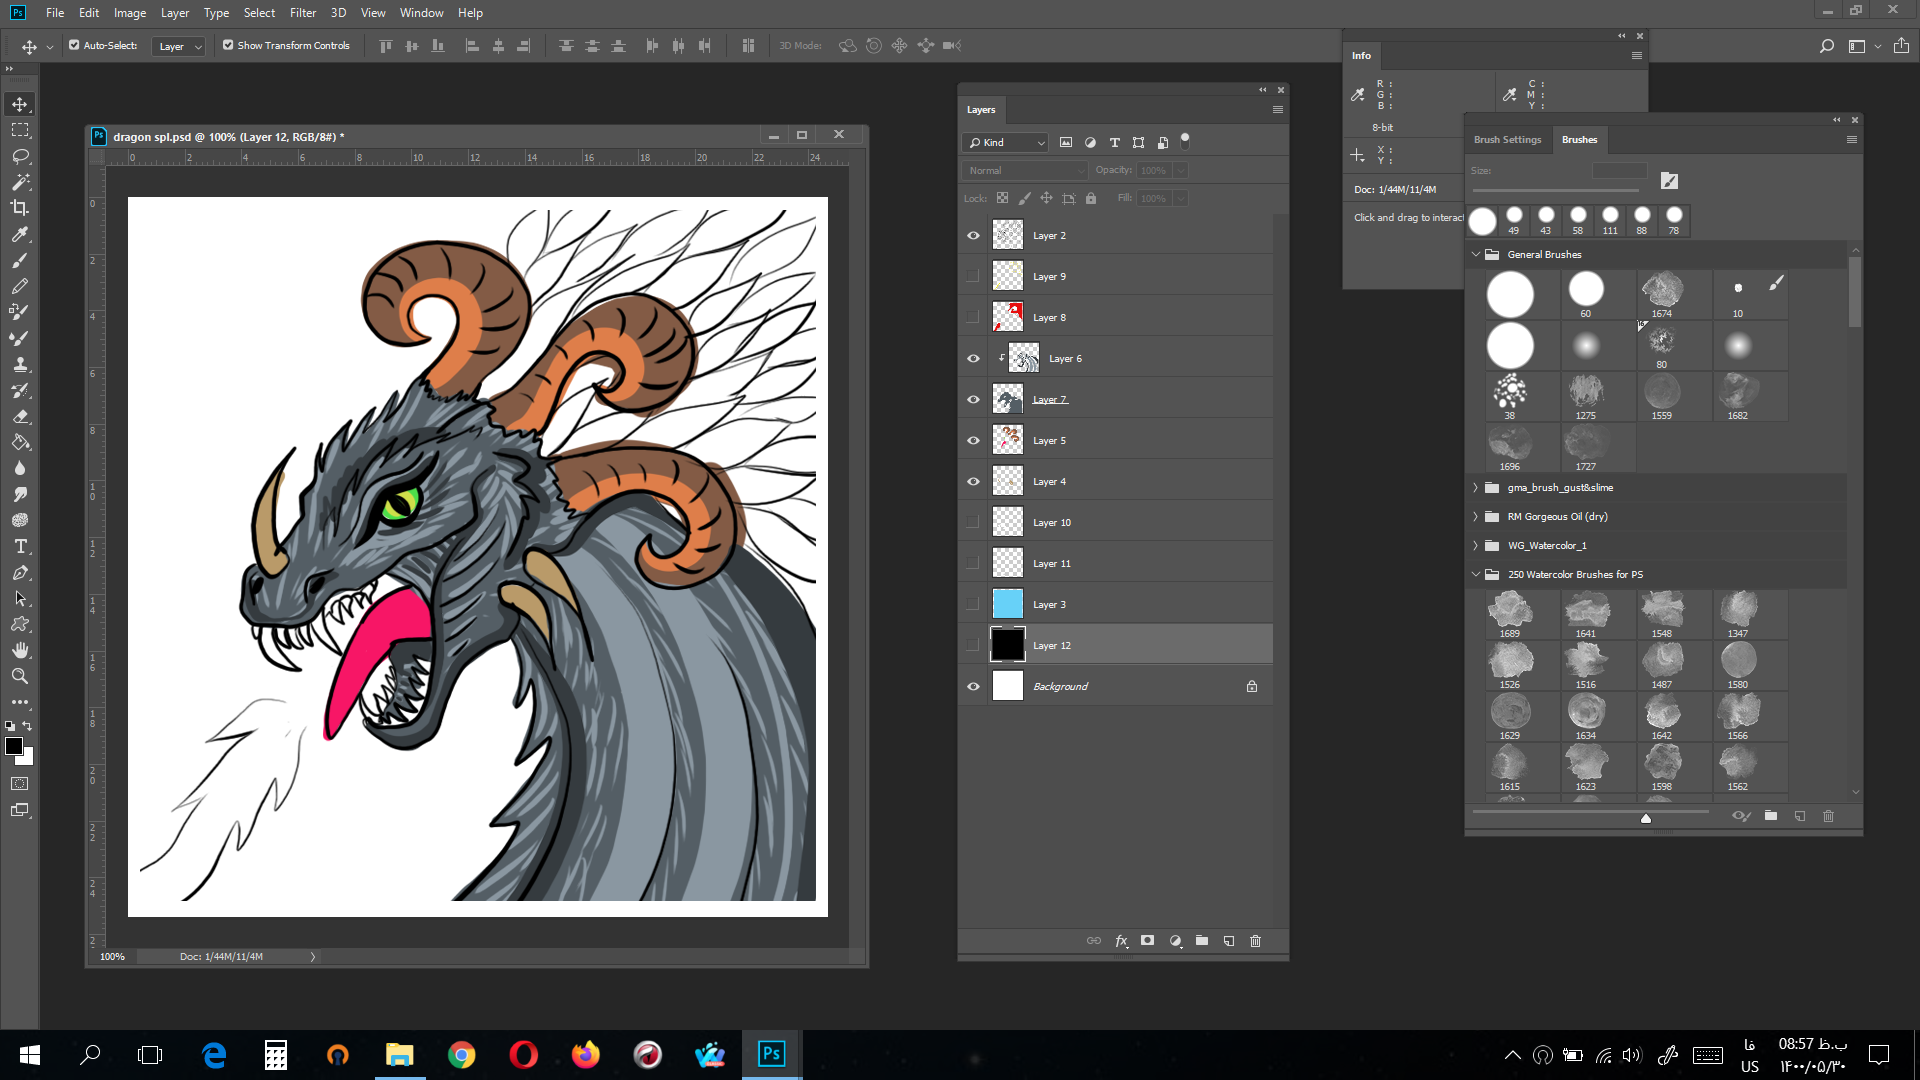
Task: Select Layer 10 in Layers panel
Action: pos(1130,522)
